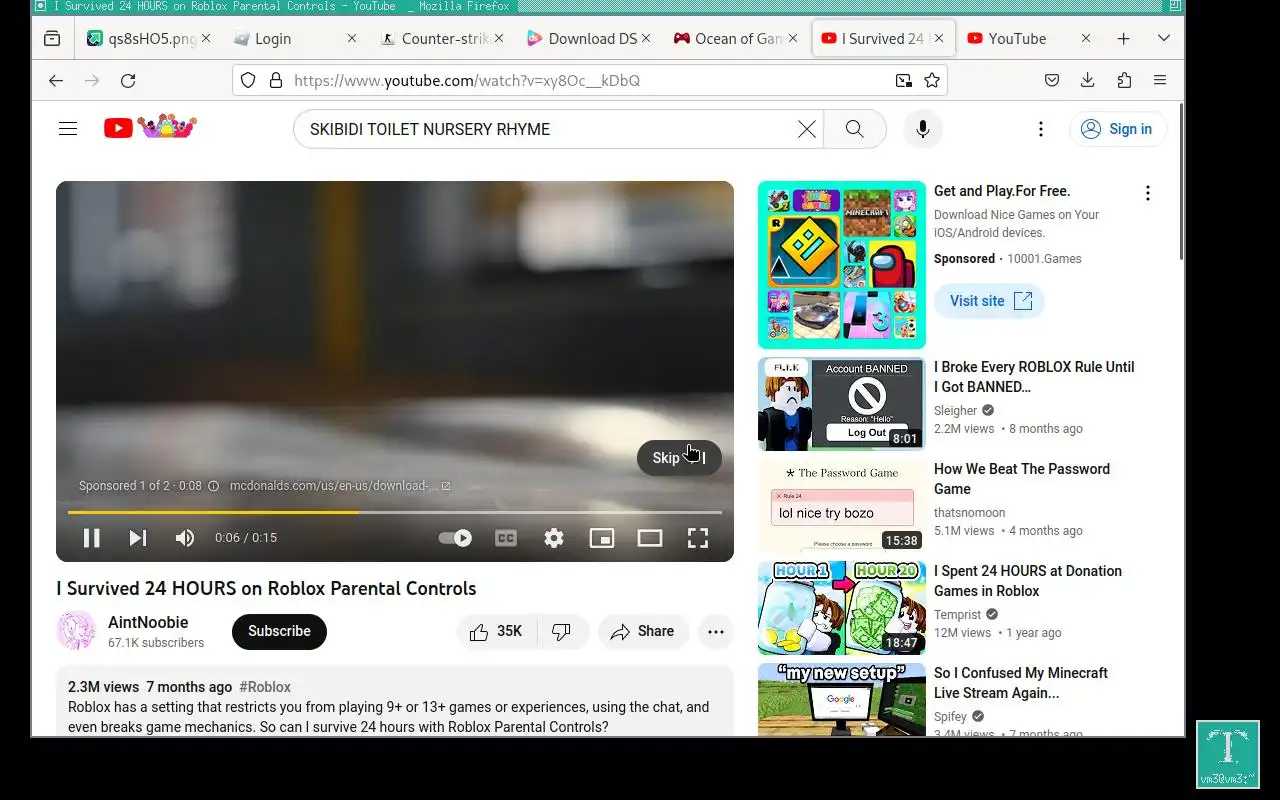Toggle the autoplay switch
1280x800 pixels.
click(456, 538)
